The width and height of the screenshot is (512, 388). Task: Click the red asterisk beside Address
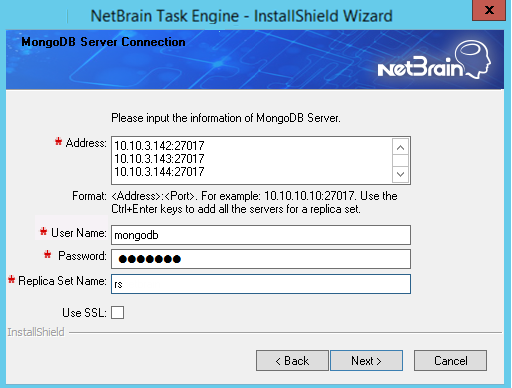(x=58, y=142)
